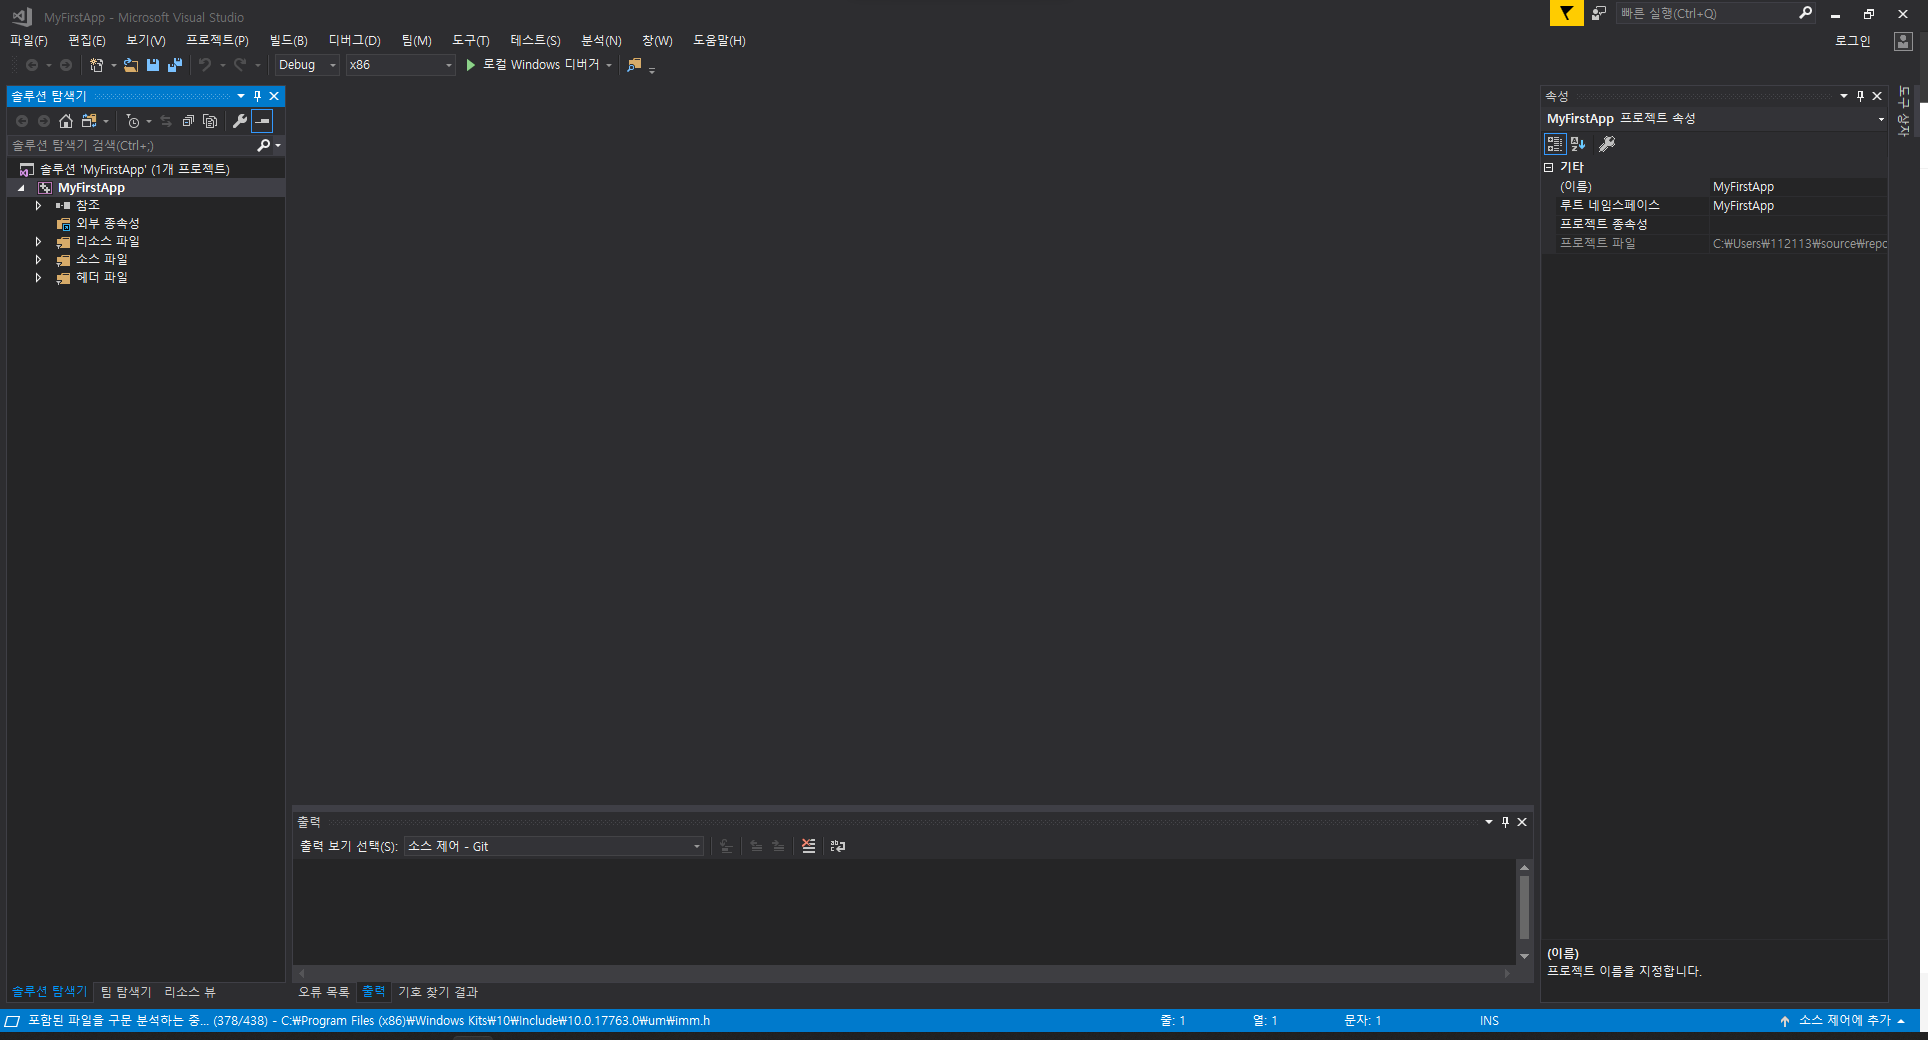The width and height of the screenshot is (1928, 1040).
Task: Switch to the 팀 탐색기 tab
Action: [x=126, y=992]
